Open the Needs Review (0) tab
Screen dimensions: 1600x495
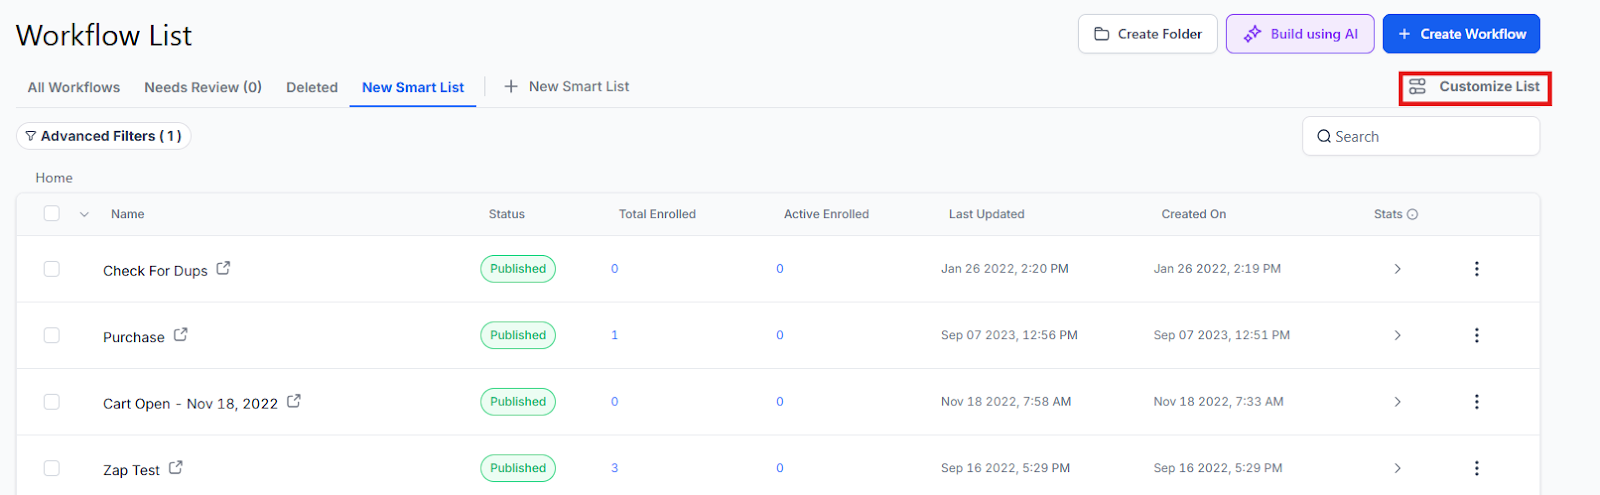point(203,87)
